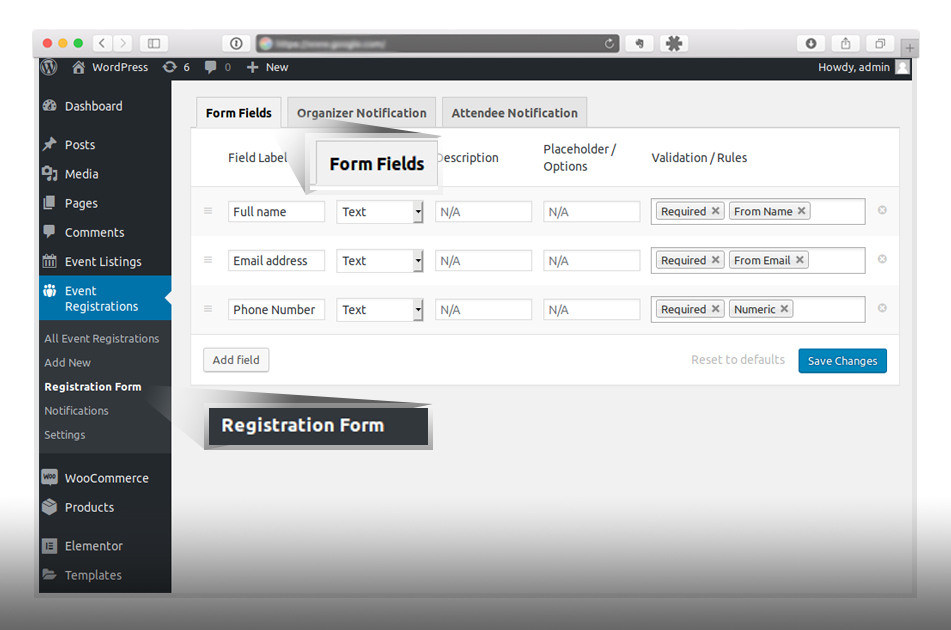Open the type dropdown for Email address
The image size is (951, 630).
point(380,261)
